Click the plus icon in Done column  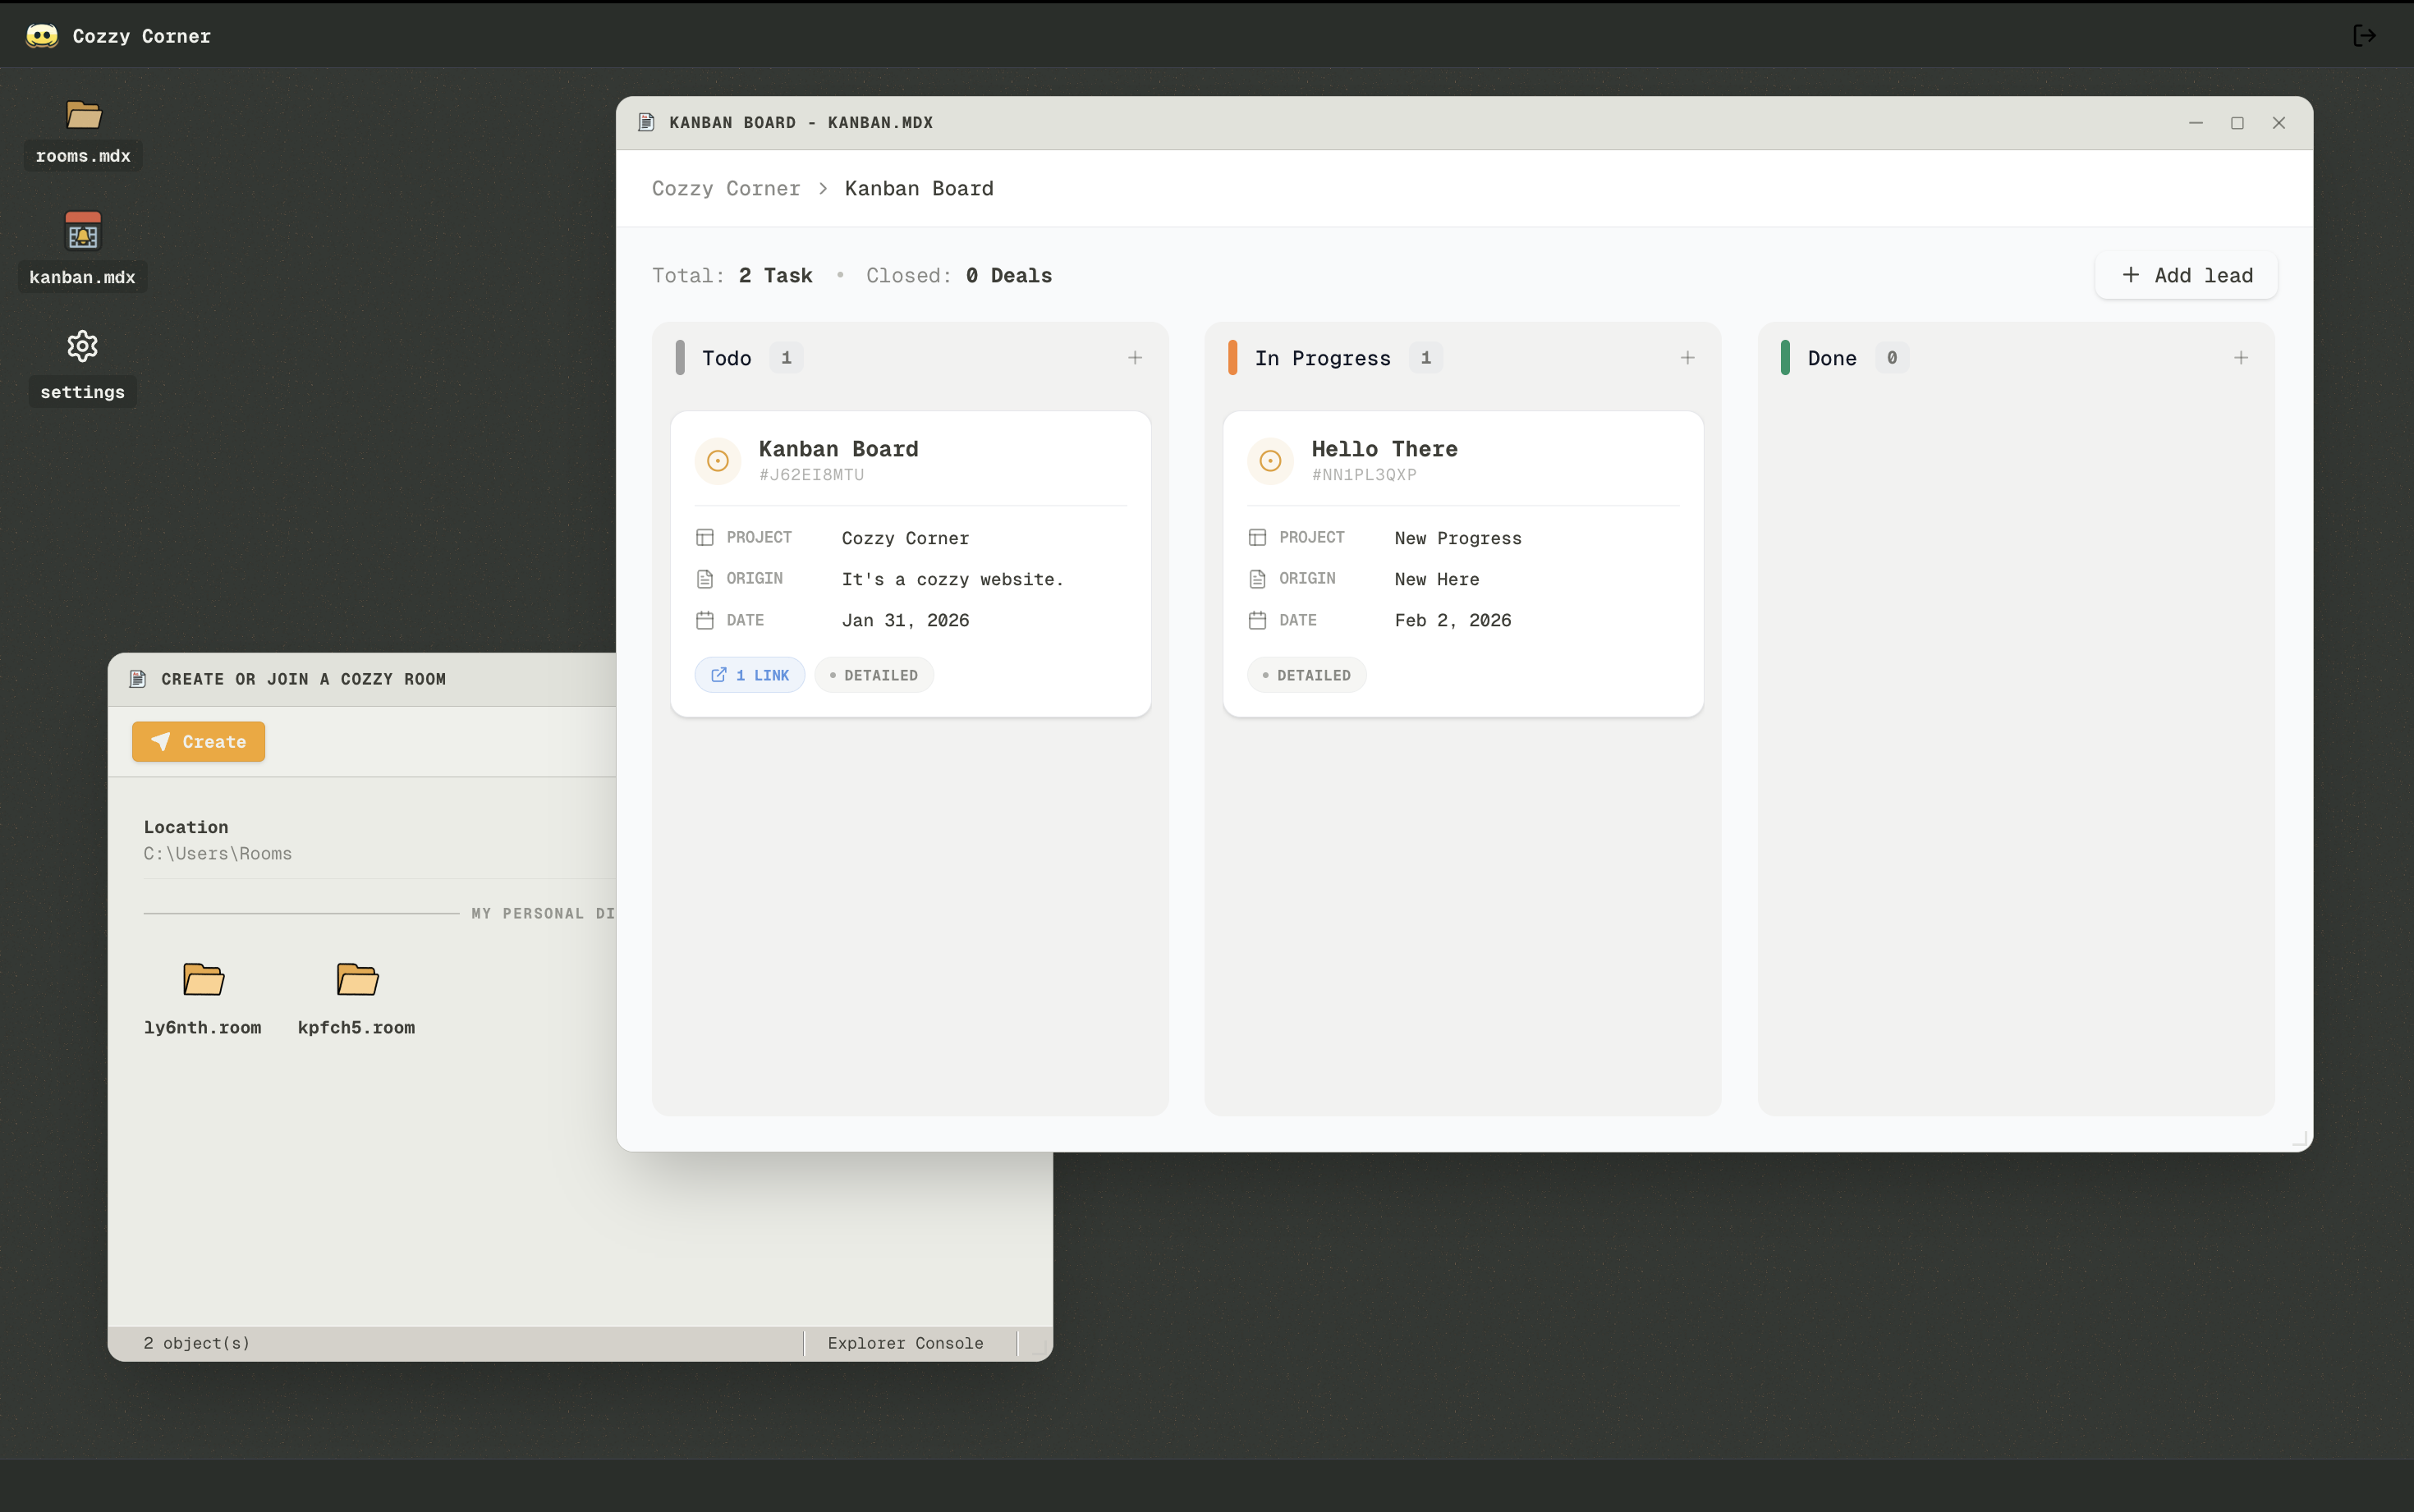point(2241,358)
